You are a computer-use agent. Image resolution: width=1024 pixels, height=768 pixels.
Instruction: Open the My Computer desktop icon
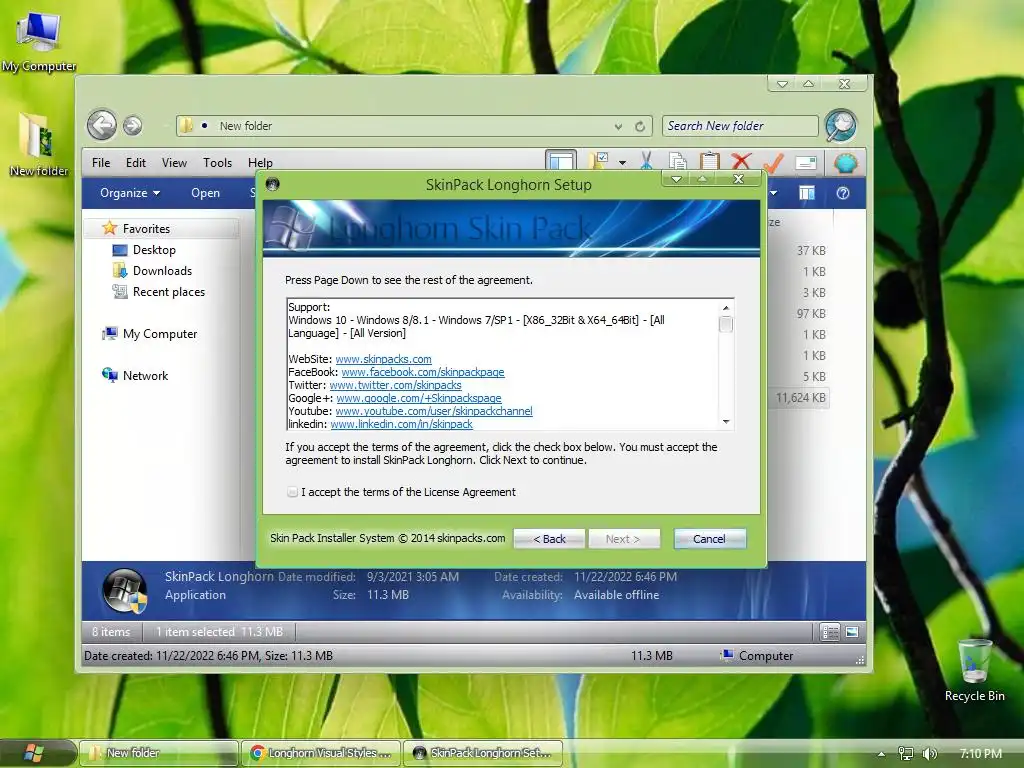point(39,40)
